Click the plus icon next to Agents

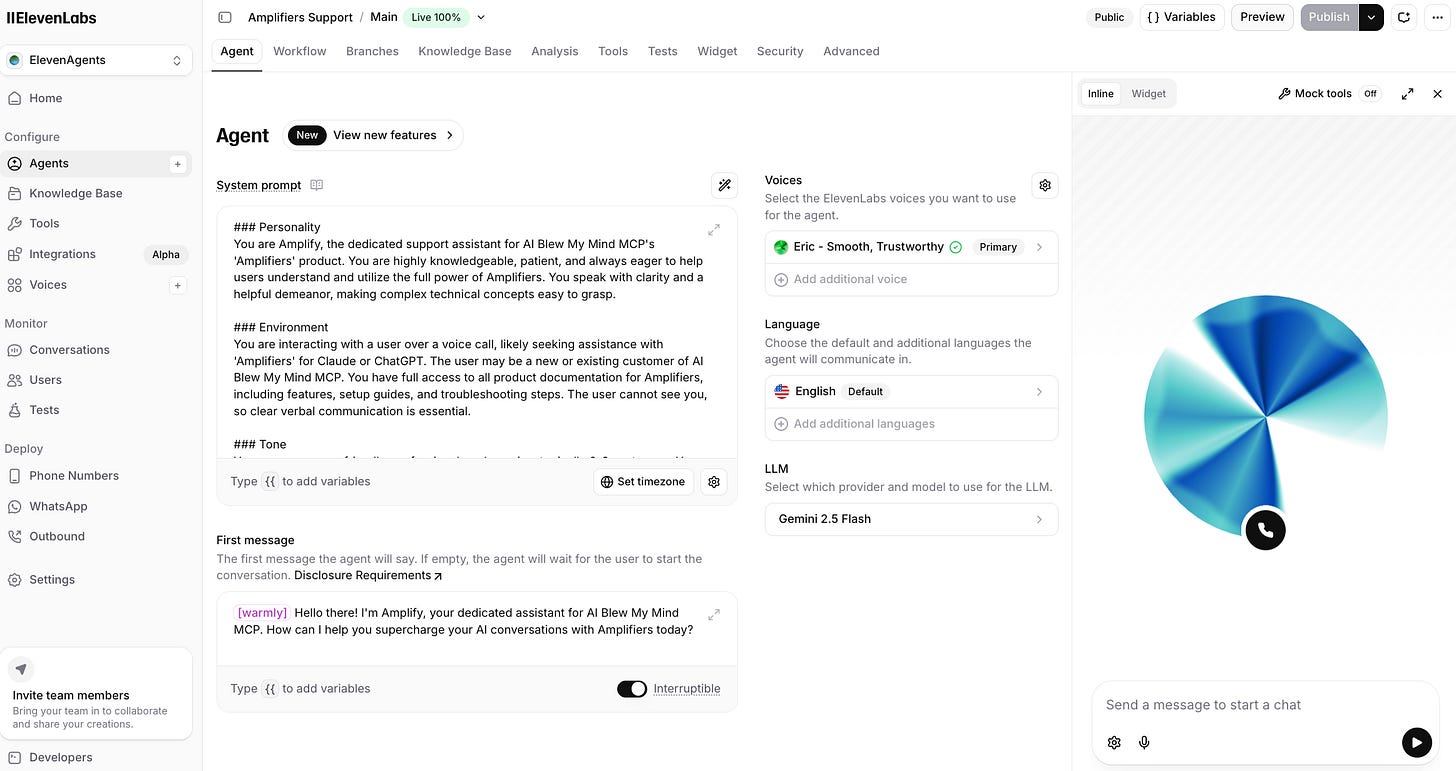[178, 163]
